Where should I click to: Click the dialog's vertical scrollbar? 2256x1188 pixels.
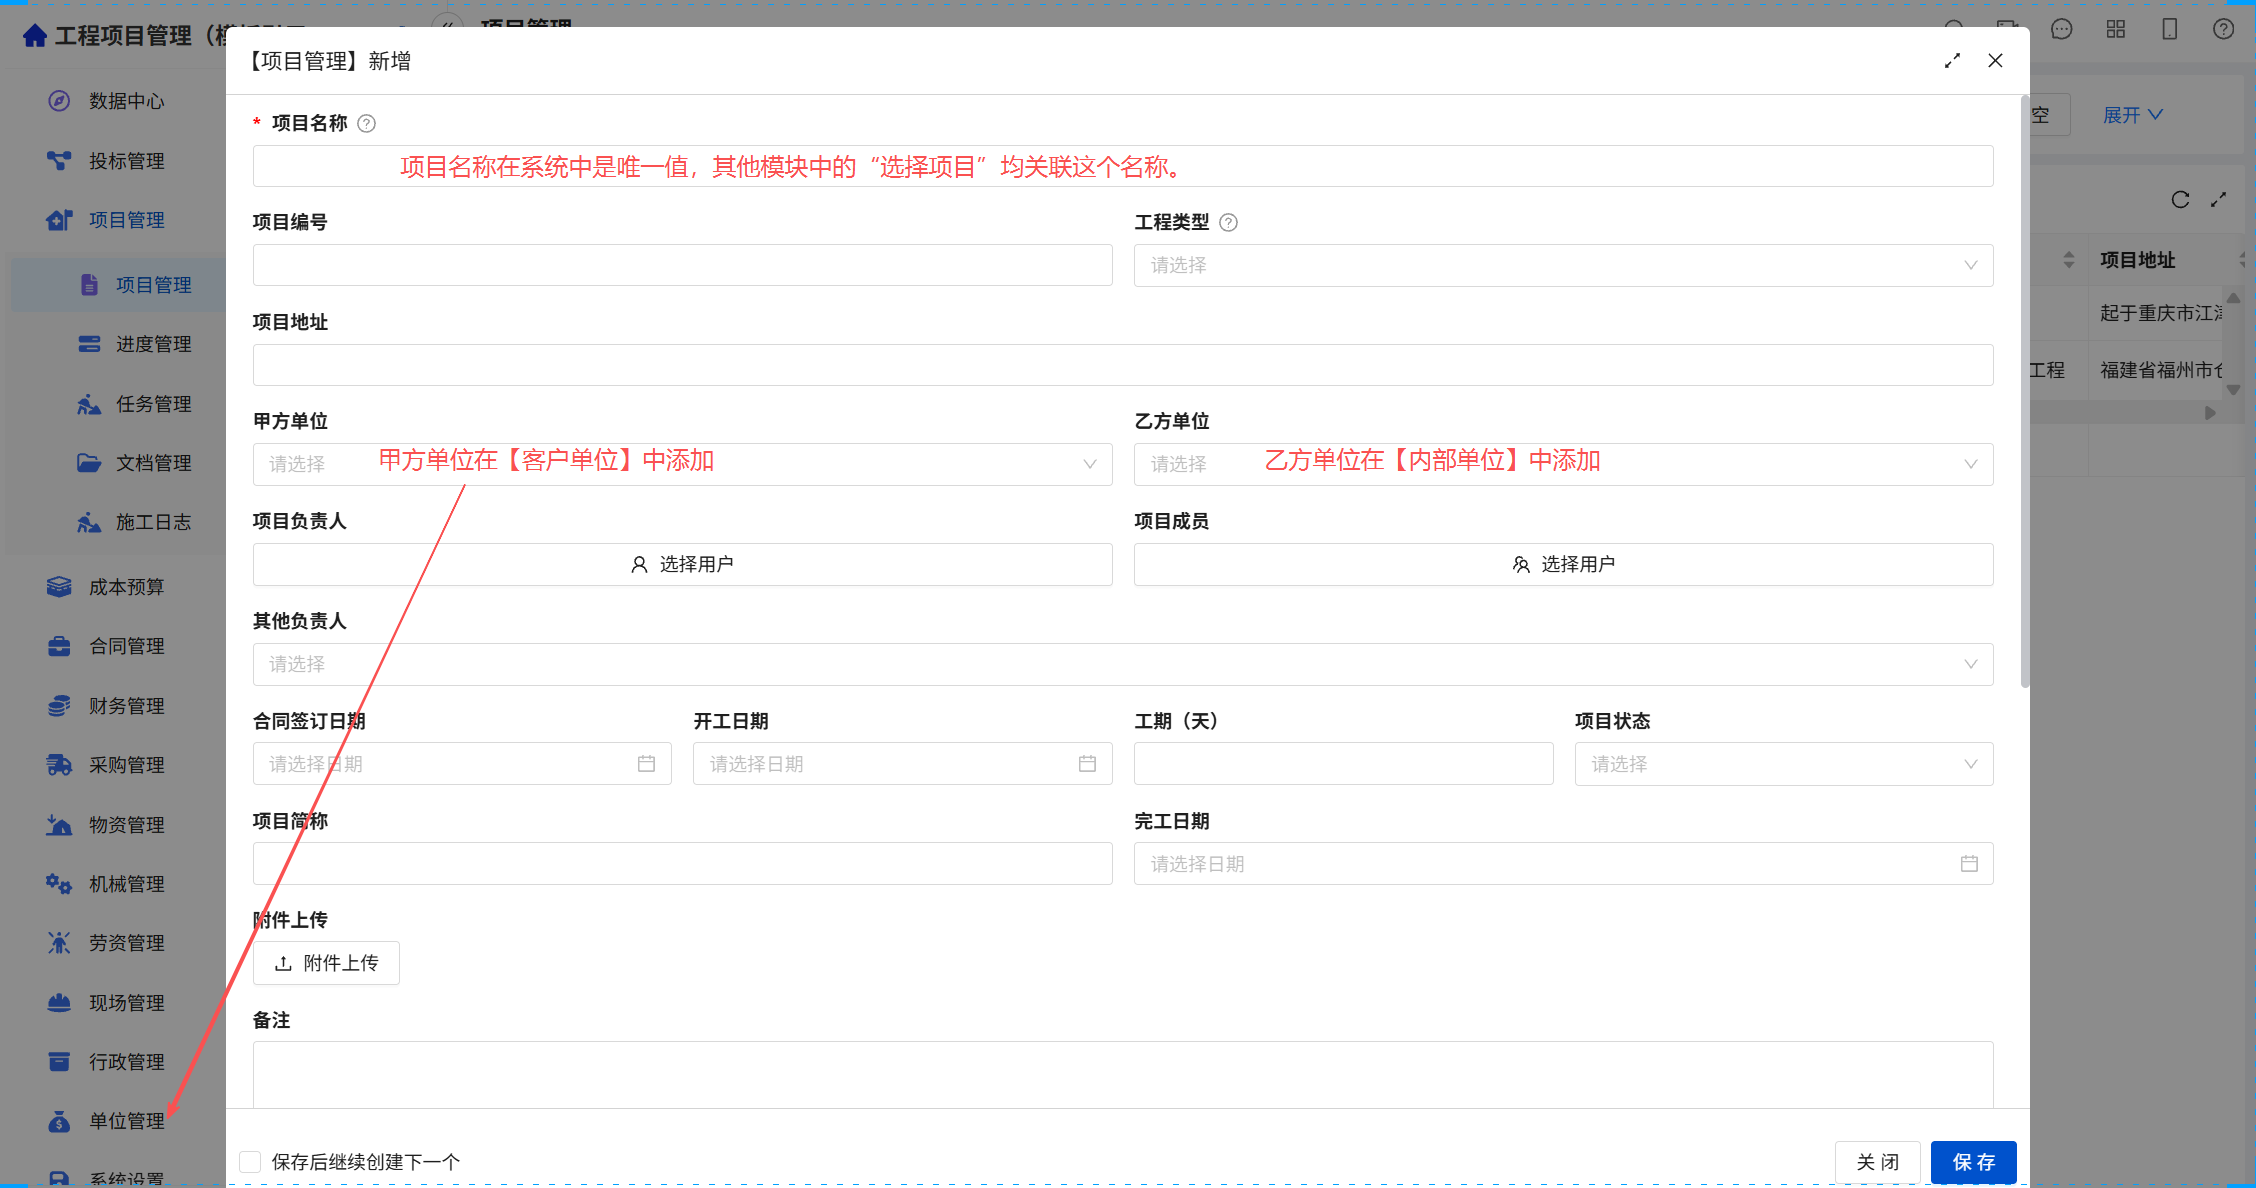pyautogui.click(x=2025, y=392)
